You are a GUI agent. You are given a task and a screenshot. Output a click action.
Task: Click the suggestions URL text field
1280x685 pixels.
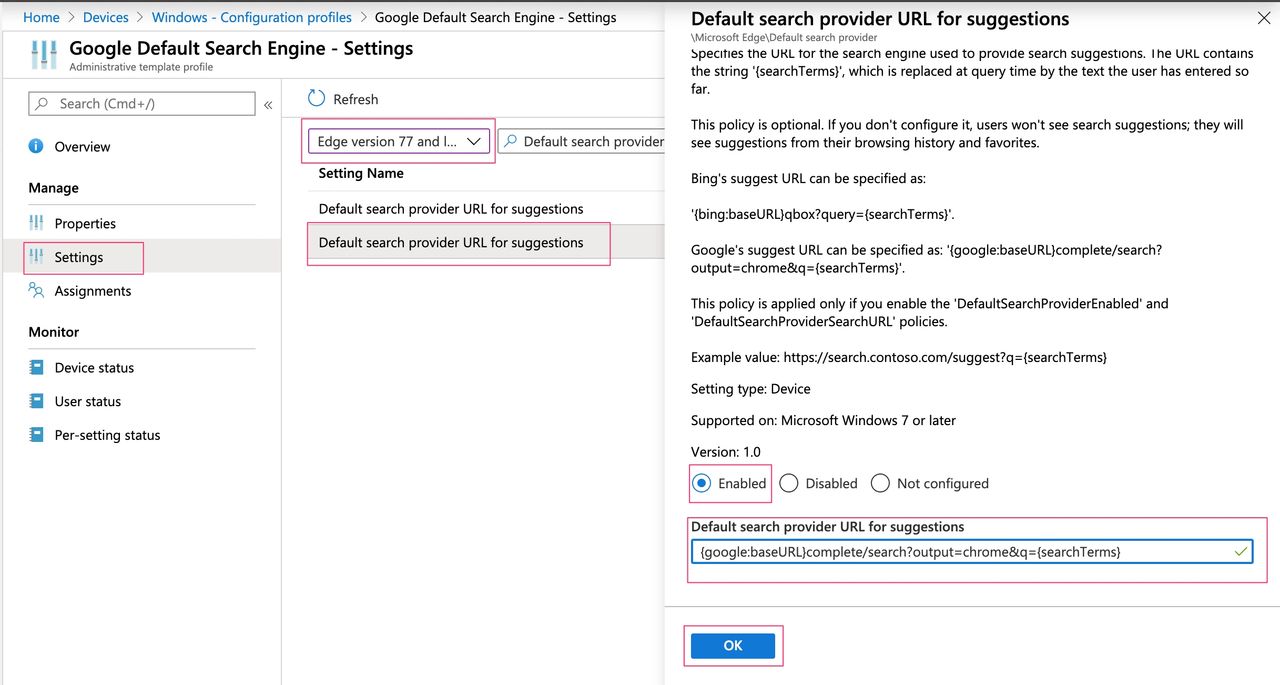click(960, 552)
